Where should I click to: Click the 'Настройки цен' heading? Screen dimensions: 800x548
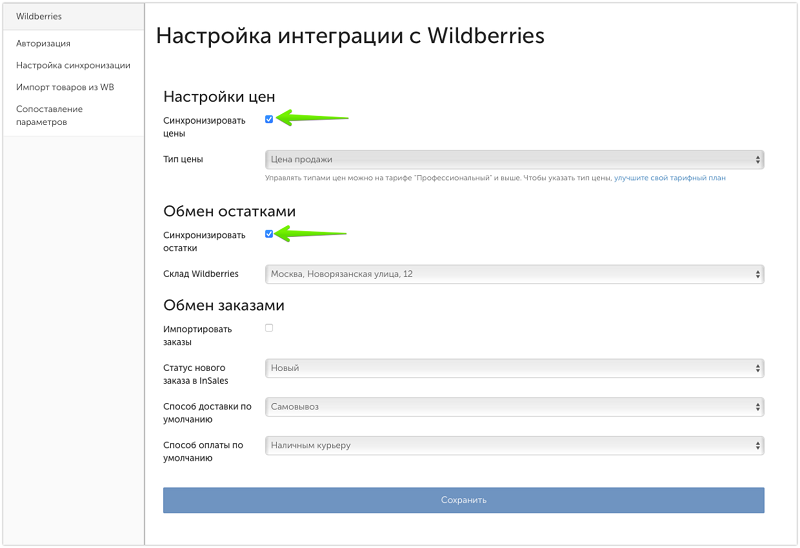[219, 96]
